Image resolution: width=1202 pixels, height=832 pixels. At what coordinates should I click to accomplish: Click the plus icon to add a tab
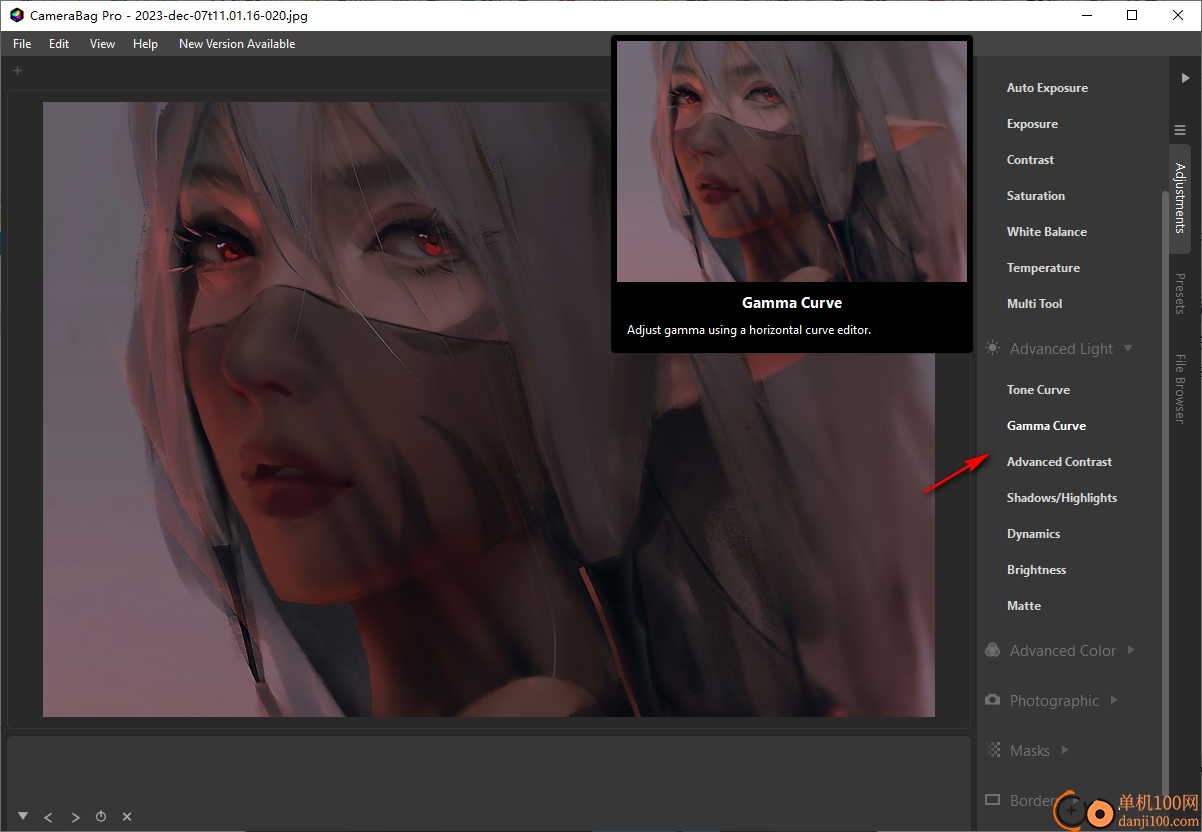click(17, 70)
